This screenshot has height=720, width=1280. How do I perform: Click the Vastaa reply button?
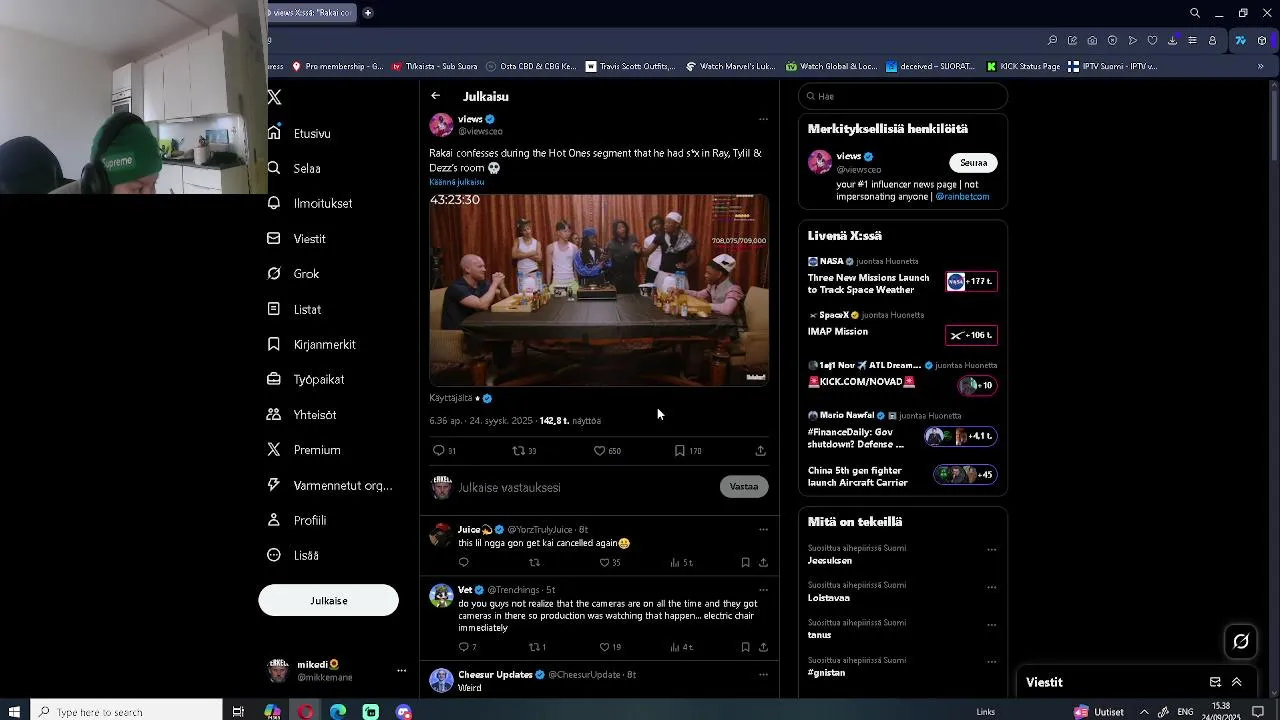click(x=744, y=487)
